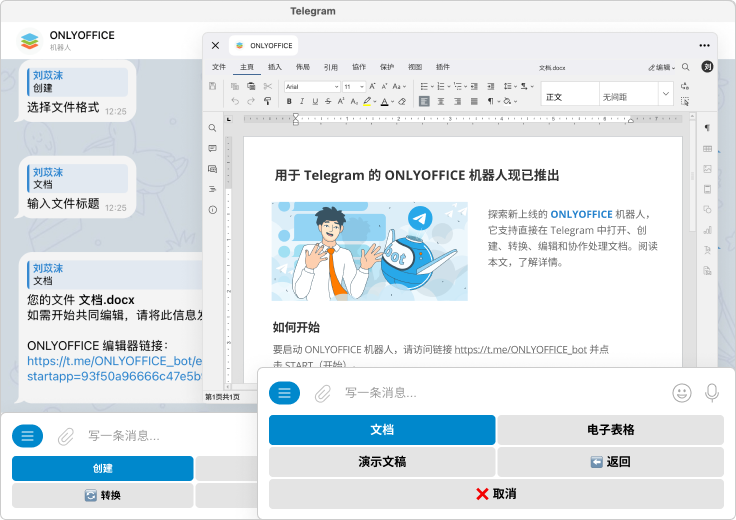The image size is (736, 520).
Task: Open the Bullets list dropdown
Action: tap(427, 86)
